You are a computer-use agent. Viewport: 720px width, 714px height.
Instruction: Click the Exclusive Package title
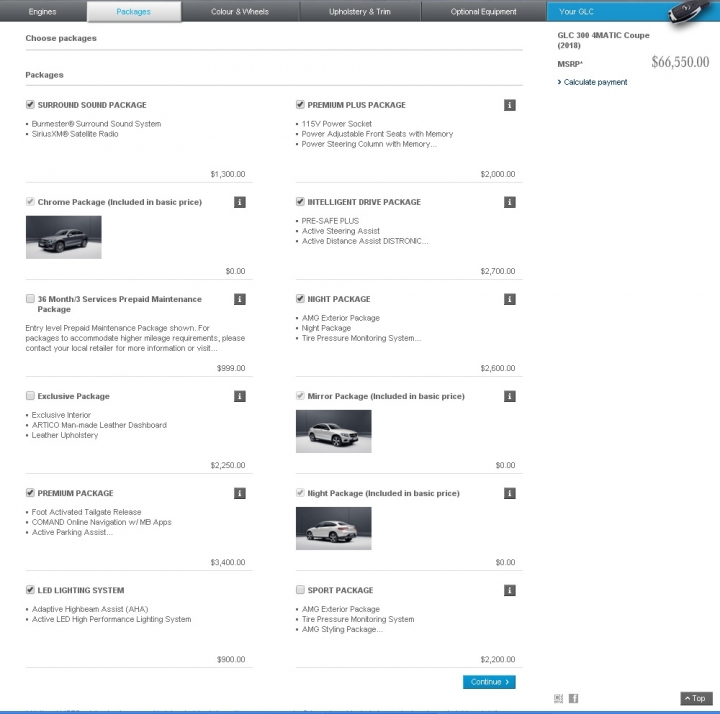[x=73, y=396]
